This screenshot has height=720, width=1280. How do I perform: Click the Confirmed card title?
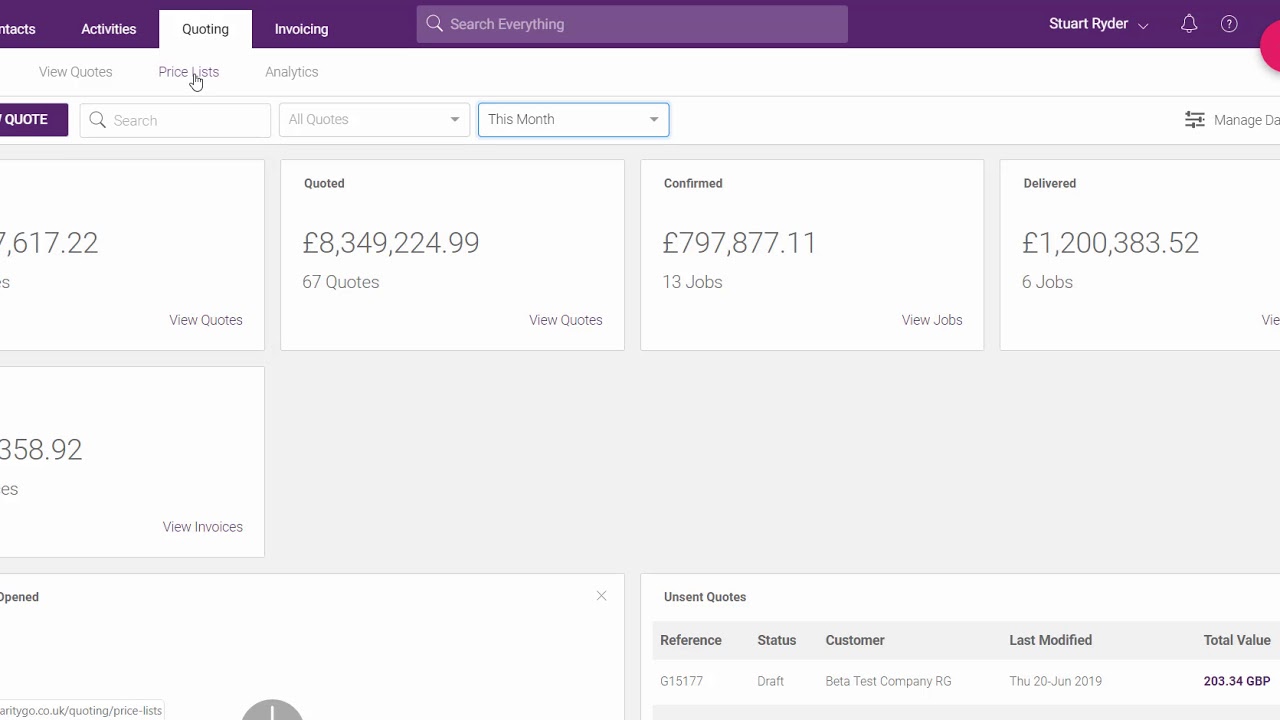coord(692,183)
